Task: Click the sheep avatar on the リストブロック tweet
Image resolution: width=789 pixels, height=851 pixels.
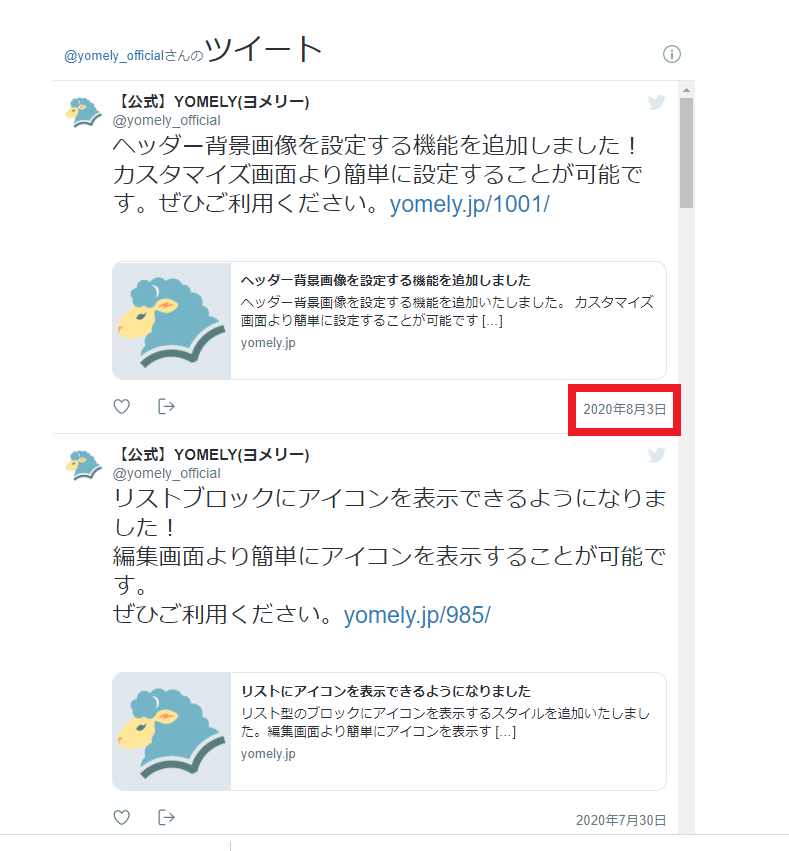Action: point(83,465)
